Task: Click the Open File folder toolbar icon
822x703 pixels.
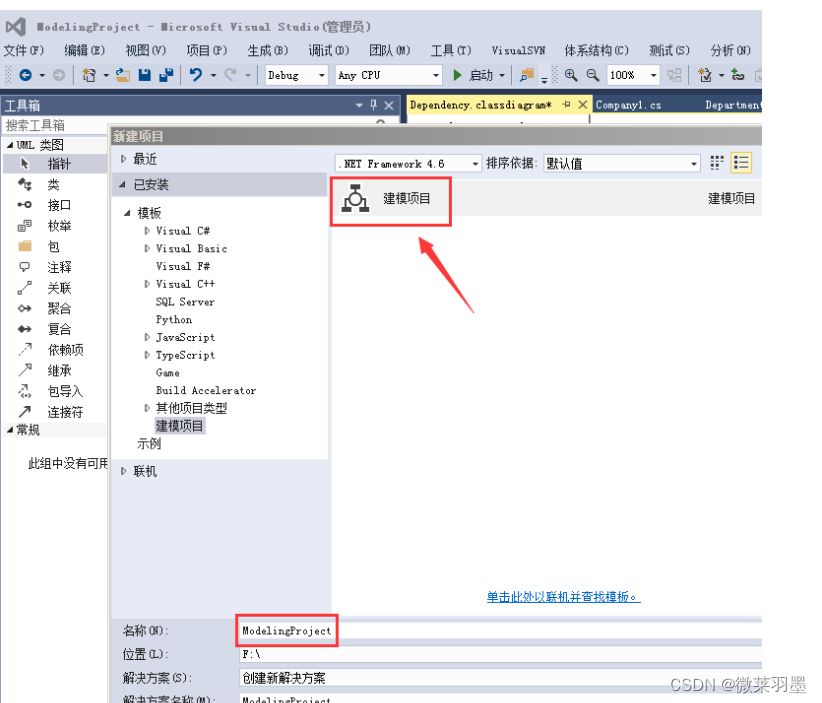Action: 123,75
